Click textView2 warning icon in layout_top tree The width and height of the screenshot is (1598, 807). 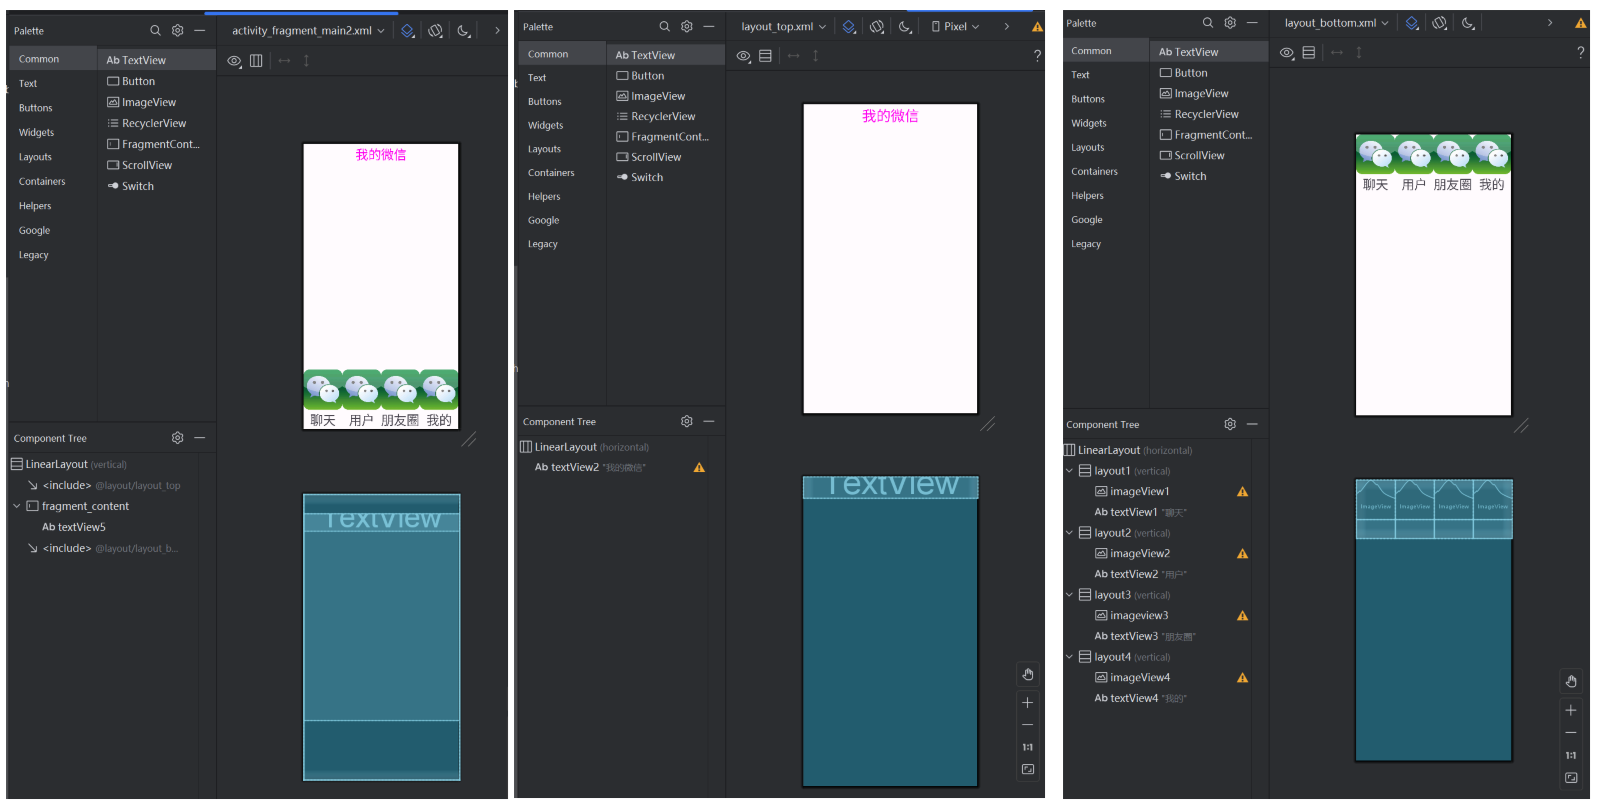(699, 468)
